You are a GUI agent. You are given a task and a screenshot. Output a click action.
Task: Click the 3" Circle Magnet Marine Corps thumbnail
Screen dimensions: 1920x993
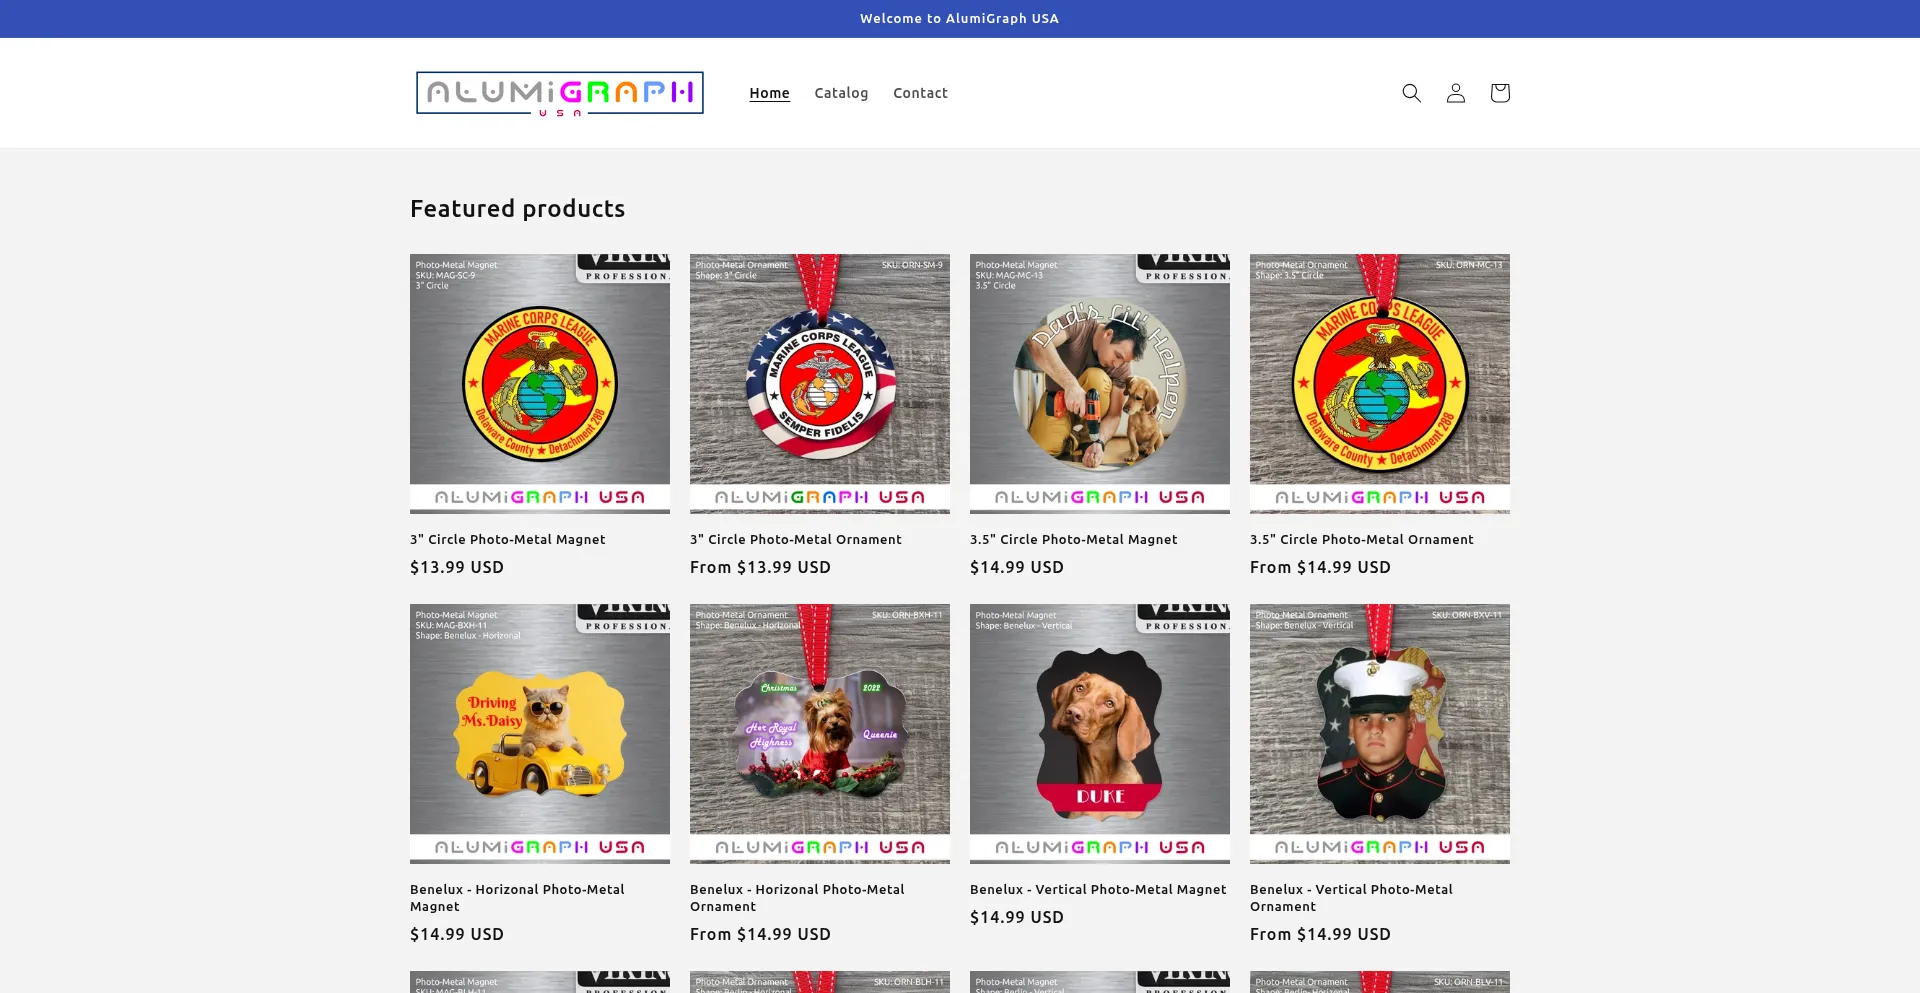[x=540, y=384]
